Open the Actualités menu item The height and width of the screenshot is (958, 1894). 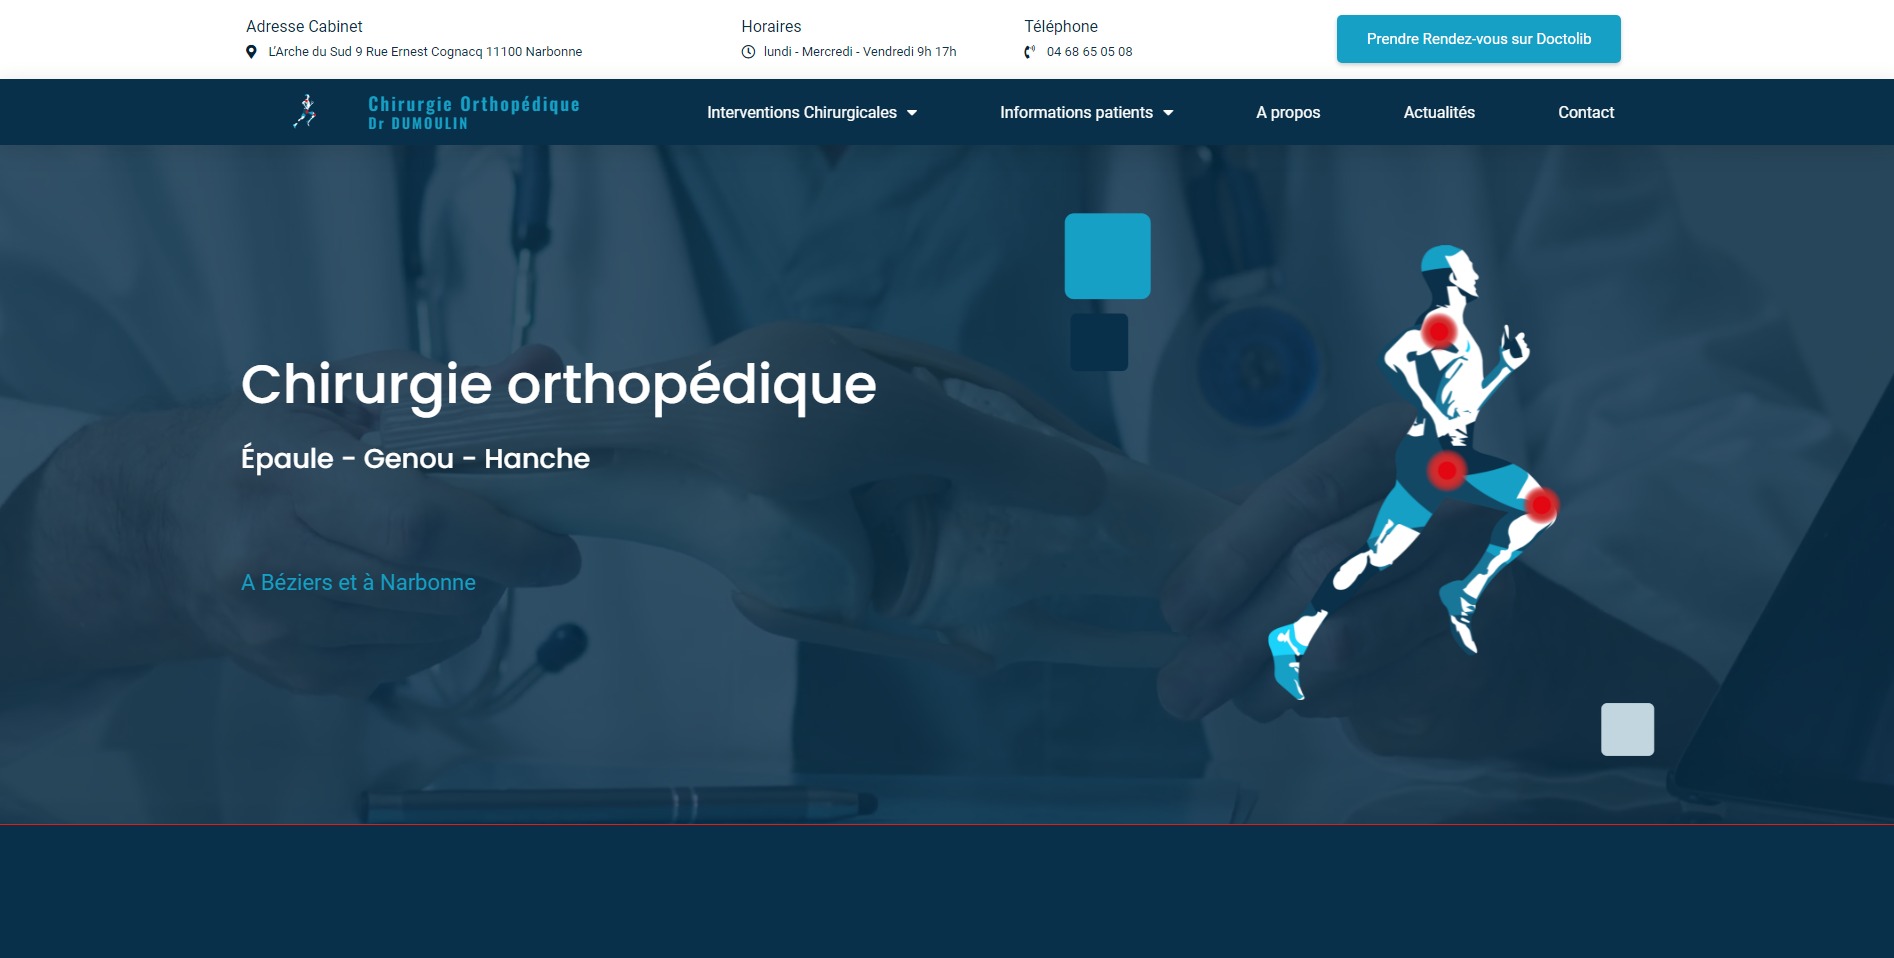click(1439, 113)
